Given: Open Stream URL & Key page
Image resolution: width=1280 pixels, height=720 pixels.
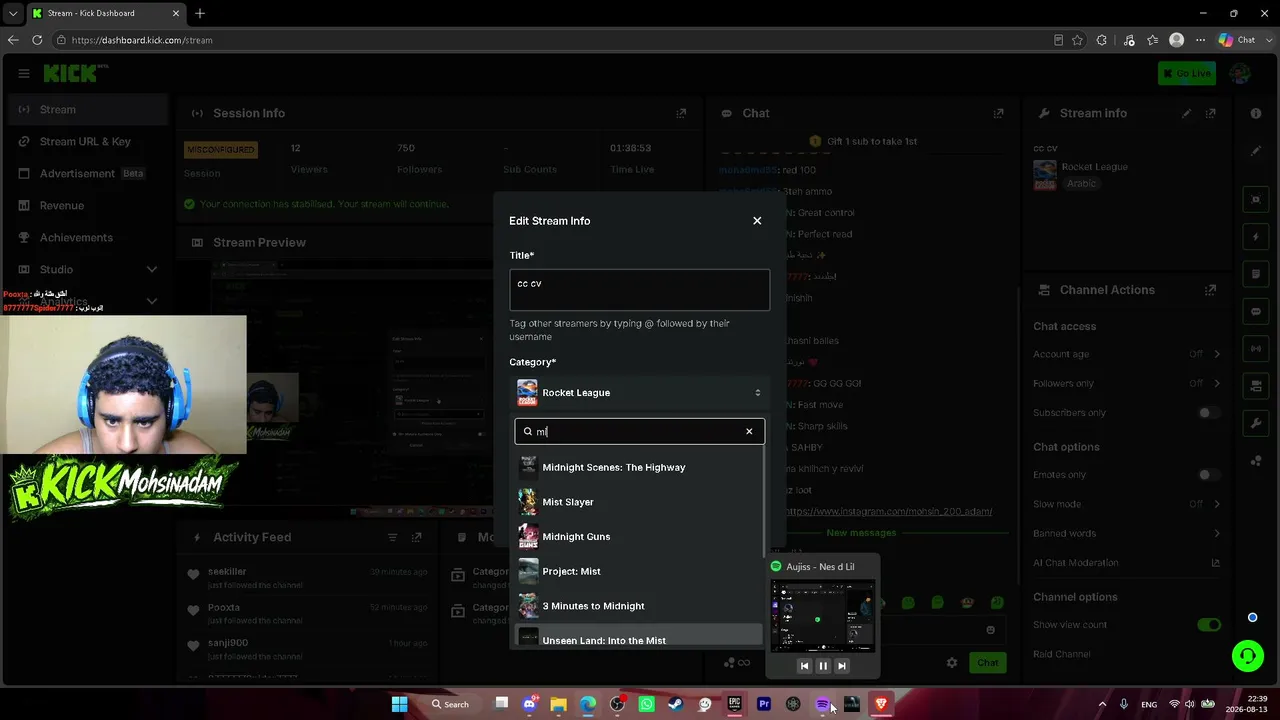Looking at the screenshot, I should [87, 142].
